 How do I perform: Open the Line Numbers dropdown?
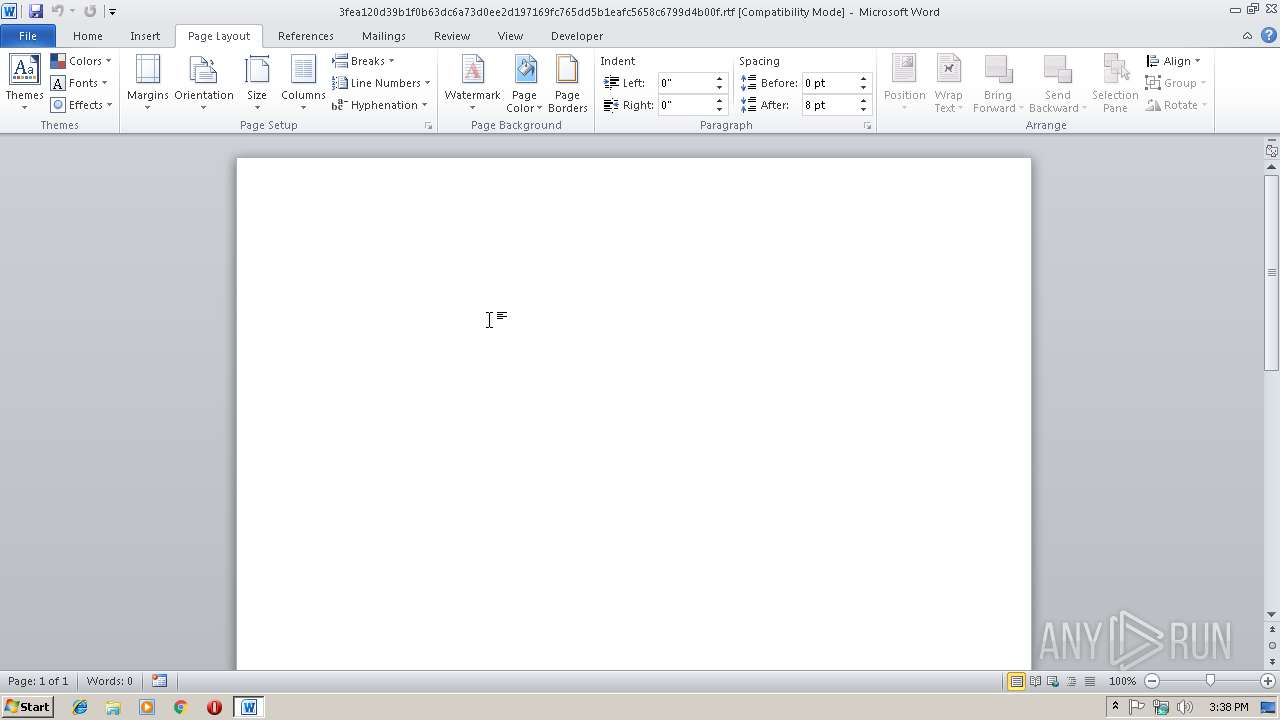click(381, 83)
